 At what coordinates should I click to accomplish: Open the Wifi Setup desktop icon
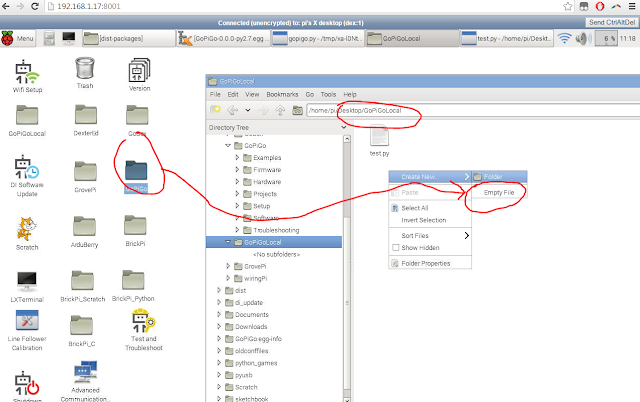pos(27,76)
